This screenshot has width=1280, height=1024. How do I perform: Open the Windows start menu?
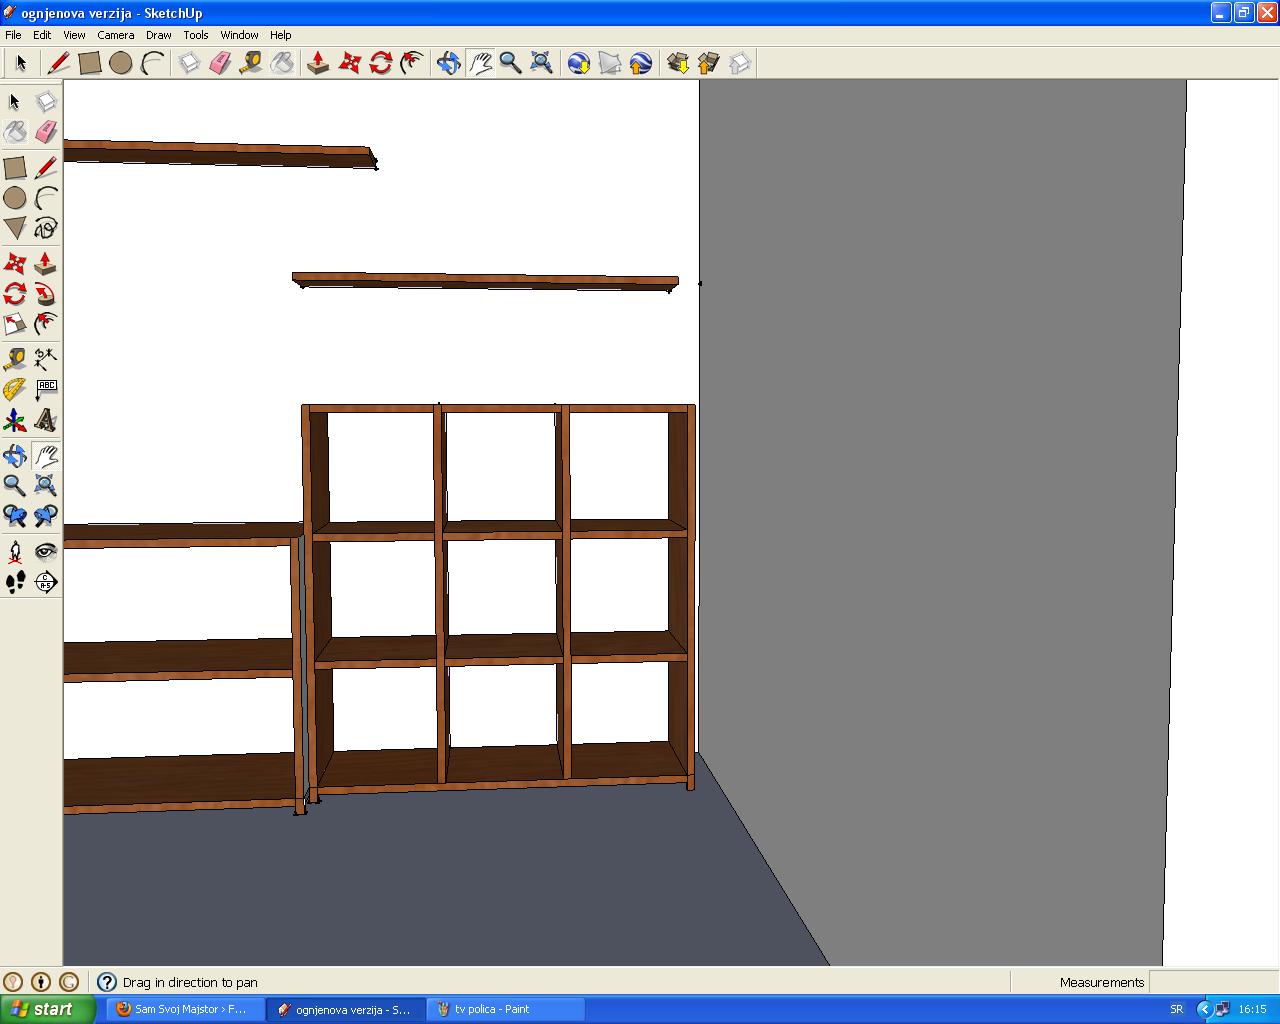47,1009
